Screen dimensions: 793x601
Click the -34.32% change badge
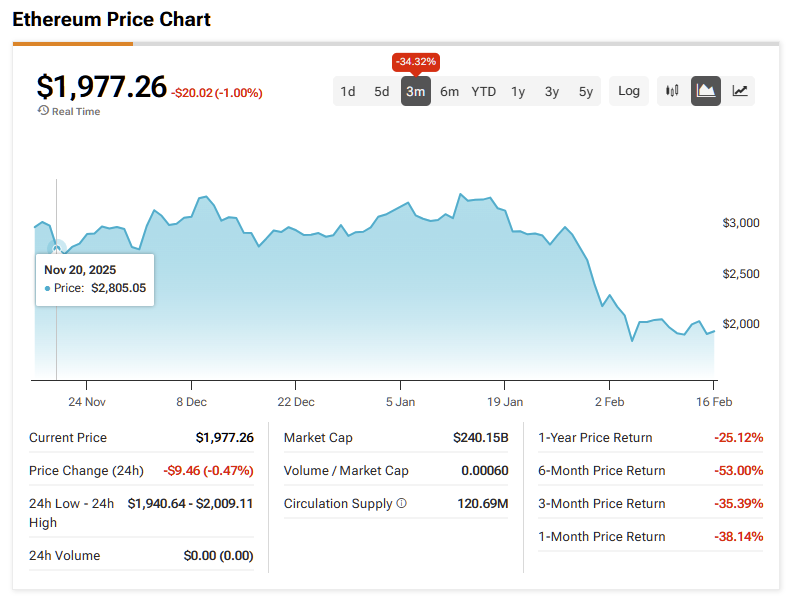point(415,62)
